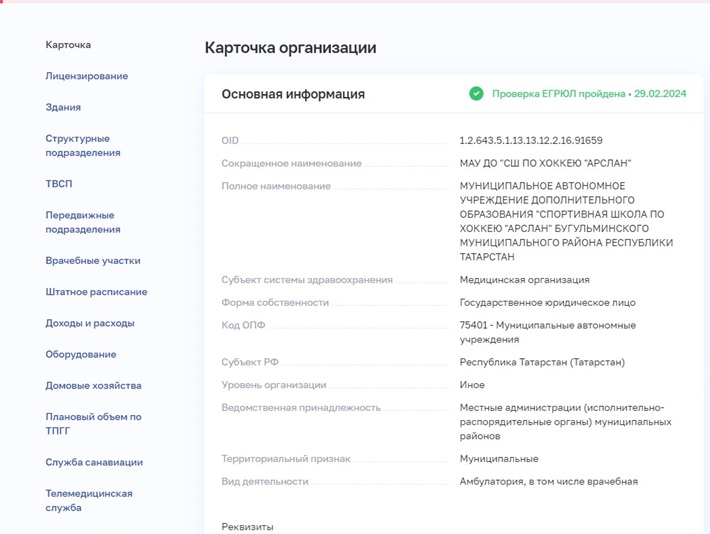Open Служба санавиации section

(x=94, y=462)
